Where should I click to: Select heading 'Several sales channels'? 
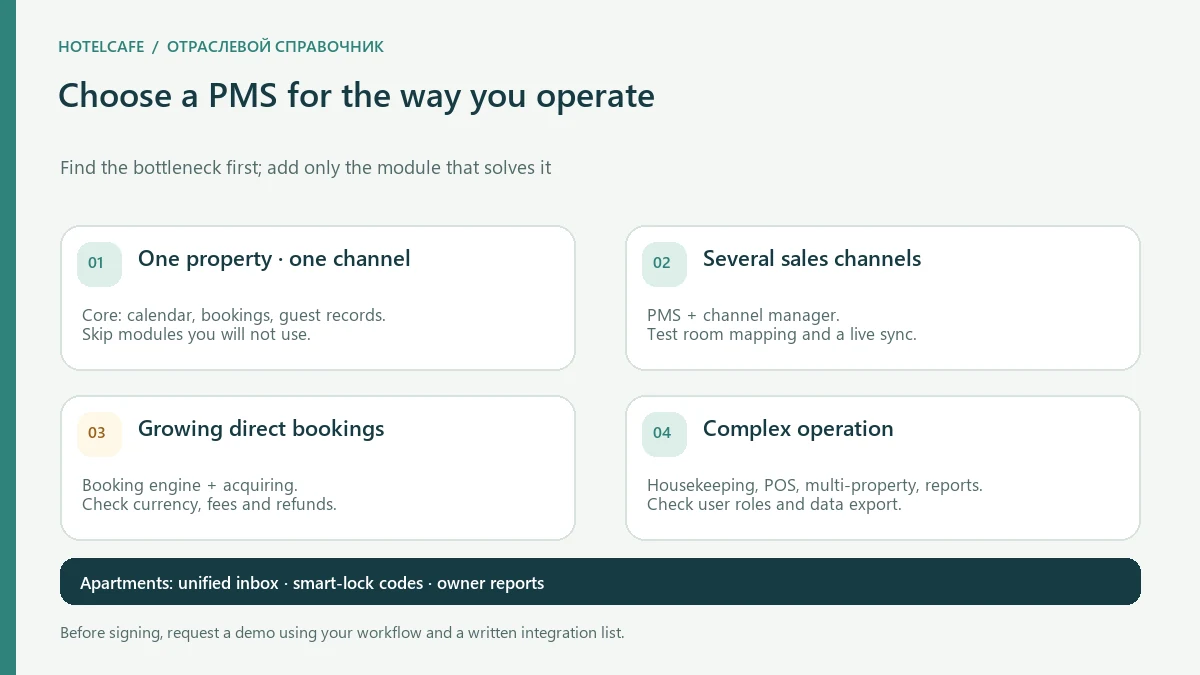pos(812,259)
